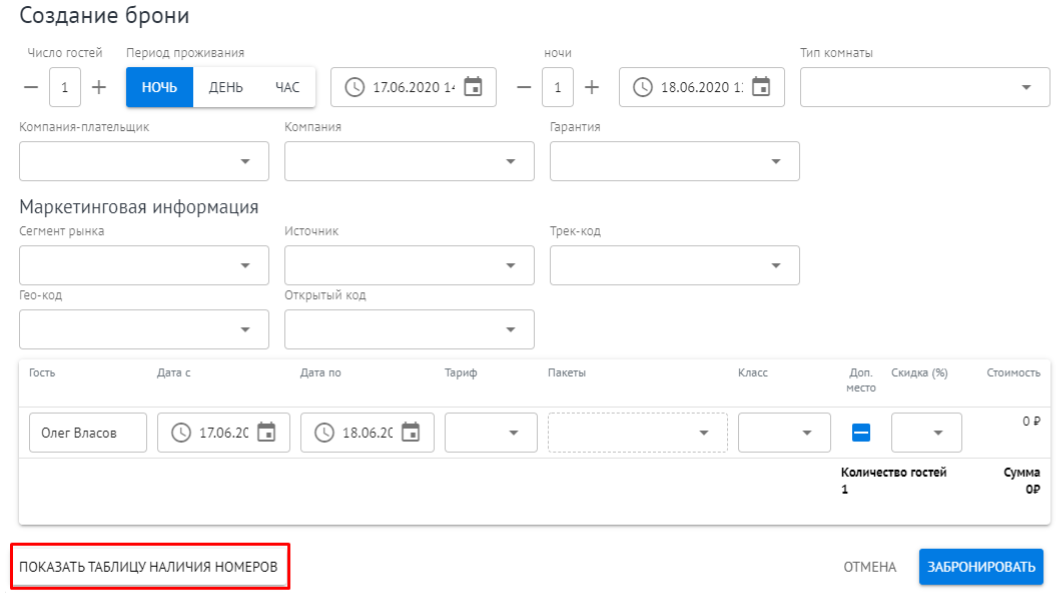Increase nights count with plus
The width and height of the screenshot is (1057, 603).
coord(591,87)
